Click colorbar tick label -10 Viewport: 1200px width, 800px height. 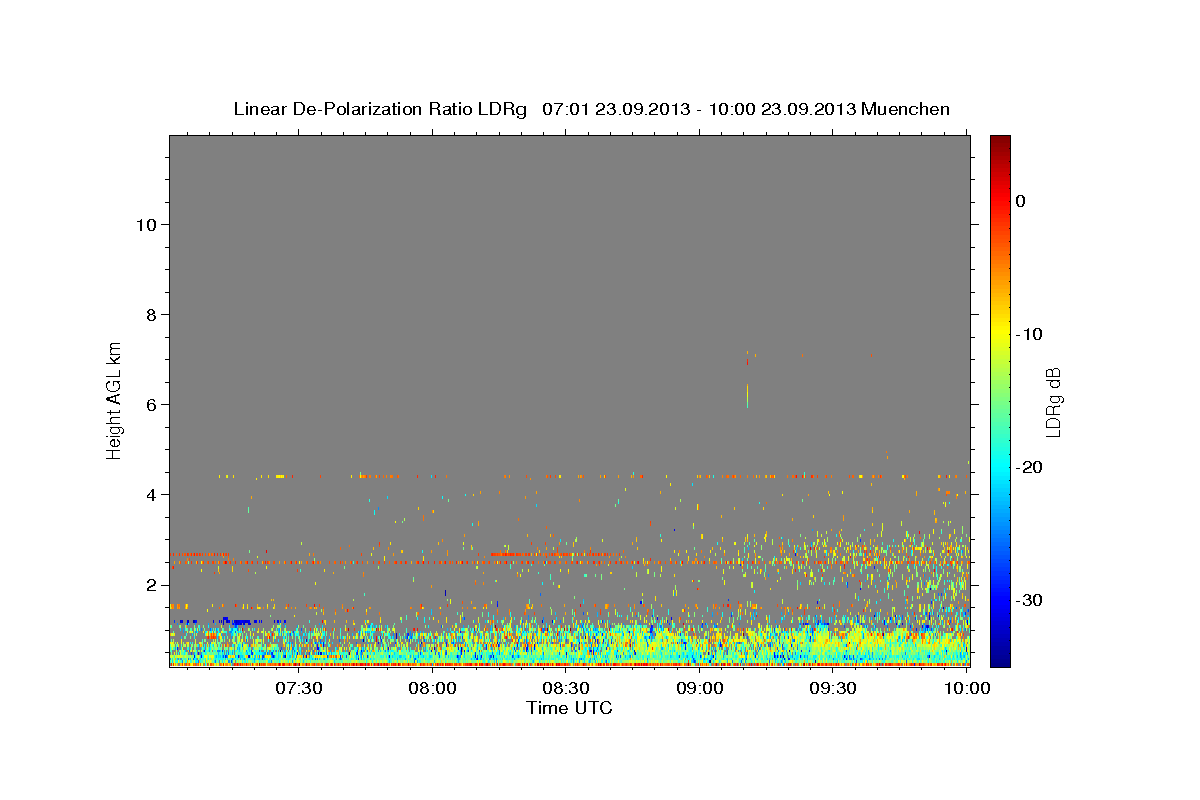coord(1030,334)
